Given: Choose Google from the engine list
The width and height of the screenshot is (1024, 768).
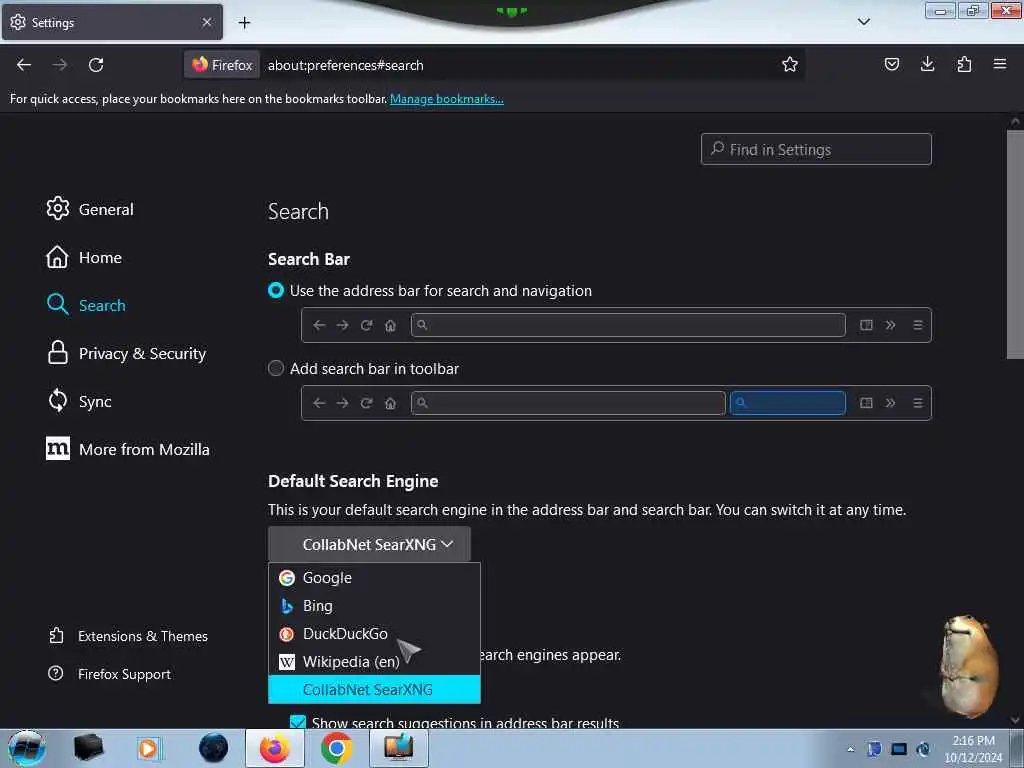Looking at the screenshot, I should [x=374, y=578].
